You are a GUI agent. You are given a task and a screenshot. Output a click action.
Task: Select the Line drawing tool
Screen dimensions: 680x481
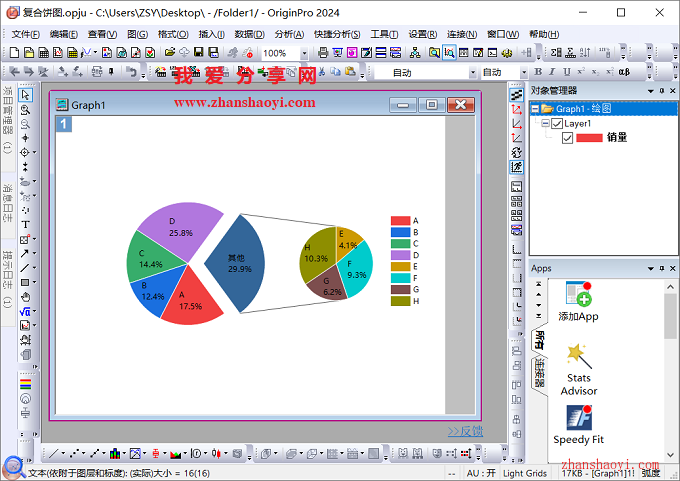[25, 268]
